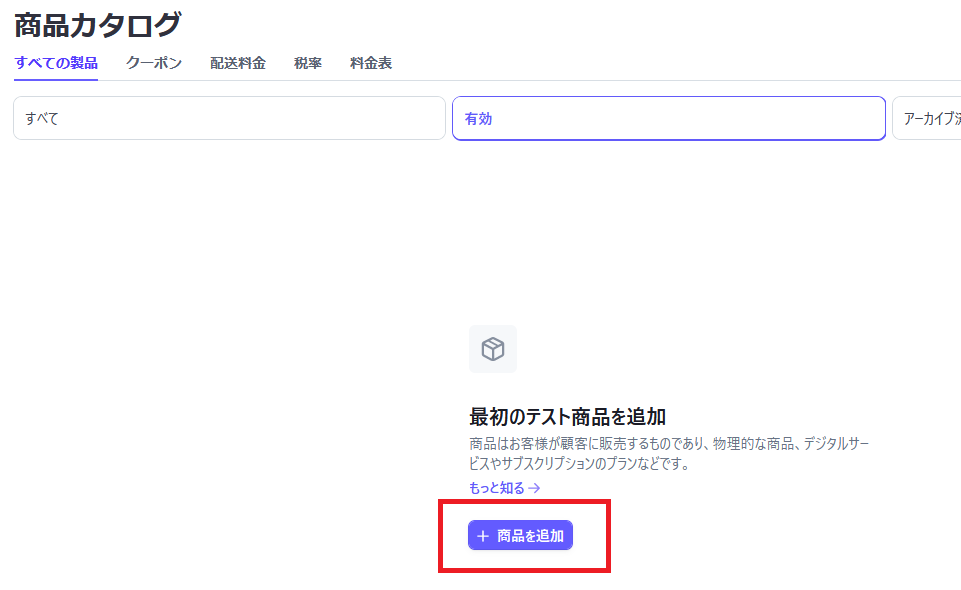
Task: Open the すべての製品 tab
Action: click(56, 63)
